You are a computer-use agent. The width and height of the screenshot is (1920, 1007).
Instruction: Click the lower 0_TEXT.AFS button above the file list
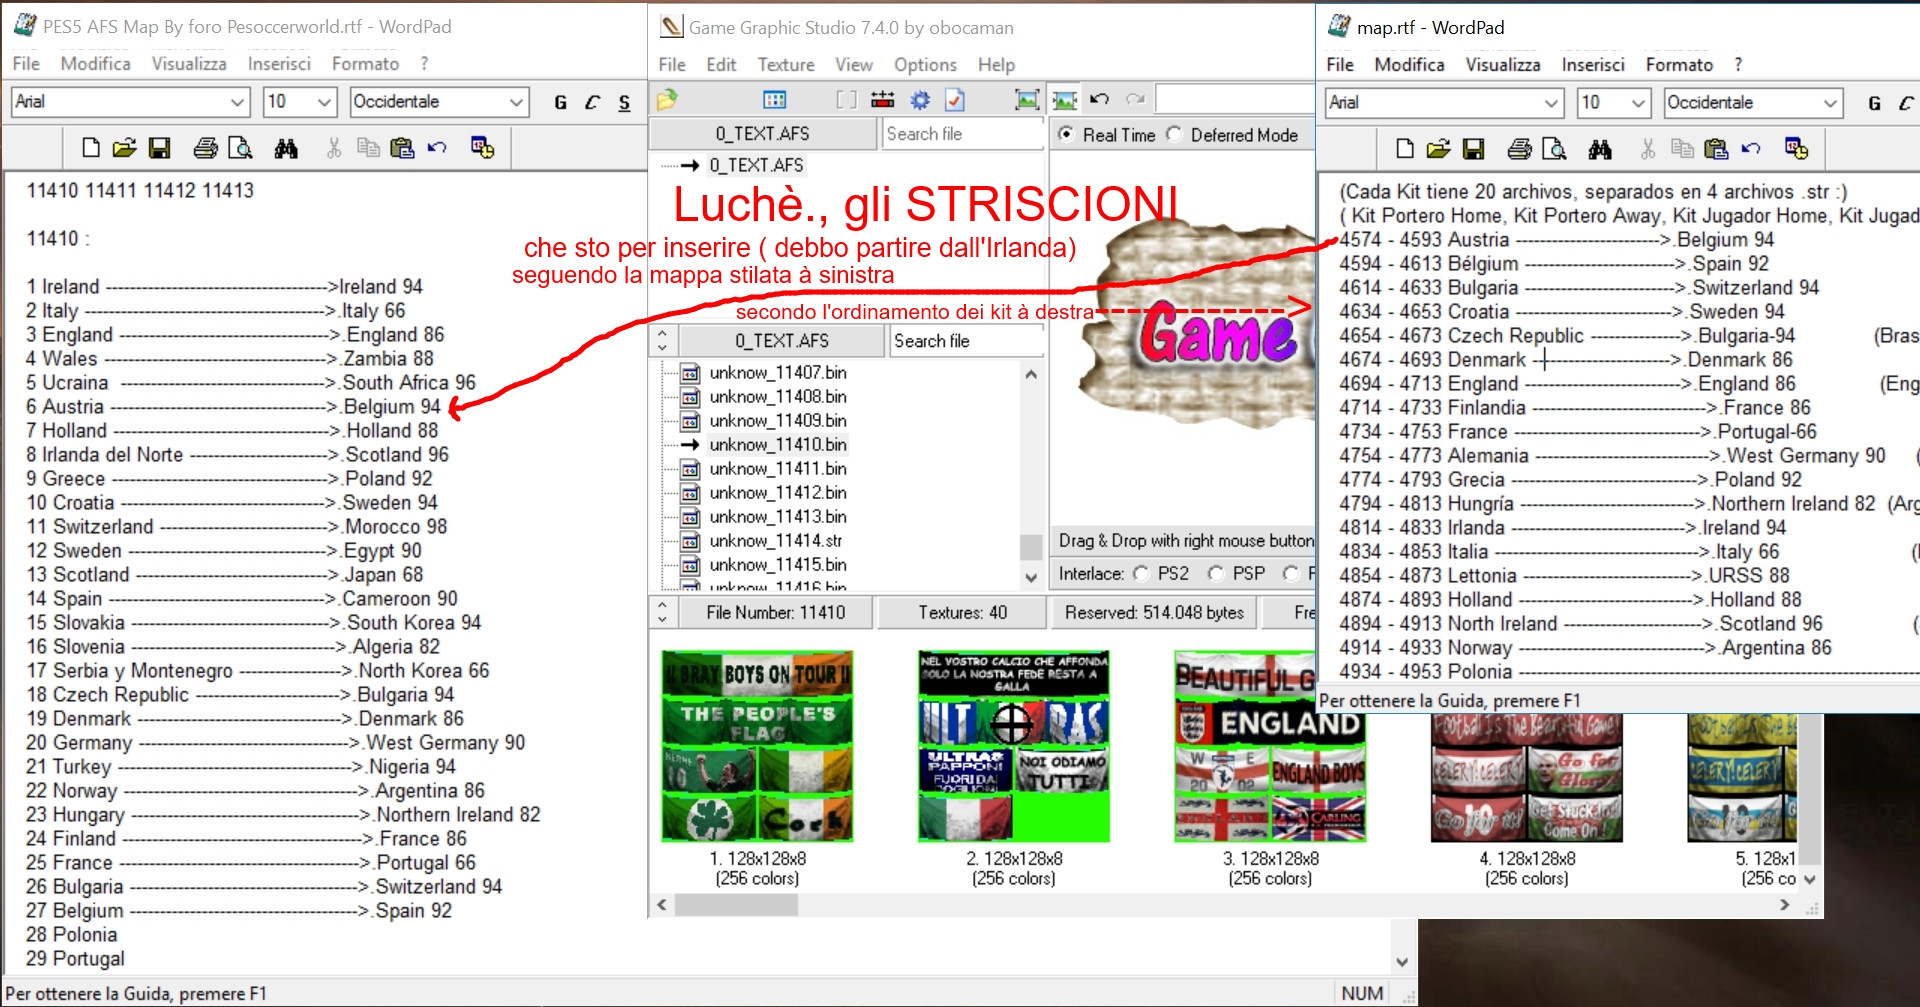click(782, 341)
